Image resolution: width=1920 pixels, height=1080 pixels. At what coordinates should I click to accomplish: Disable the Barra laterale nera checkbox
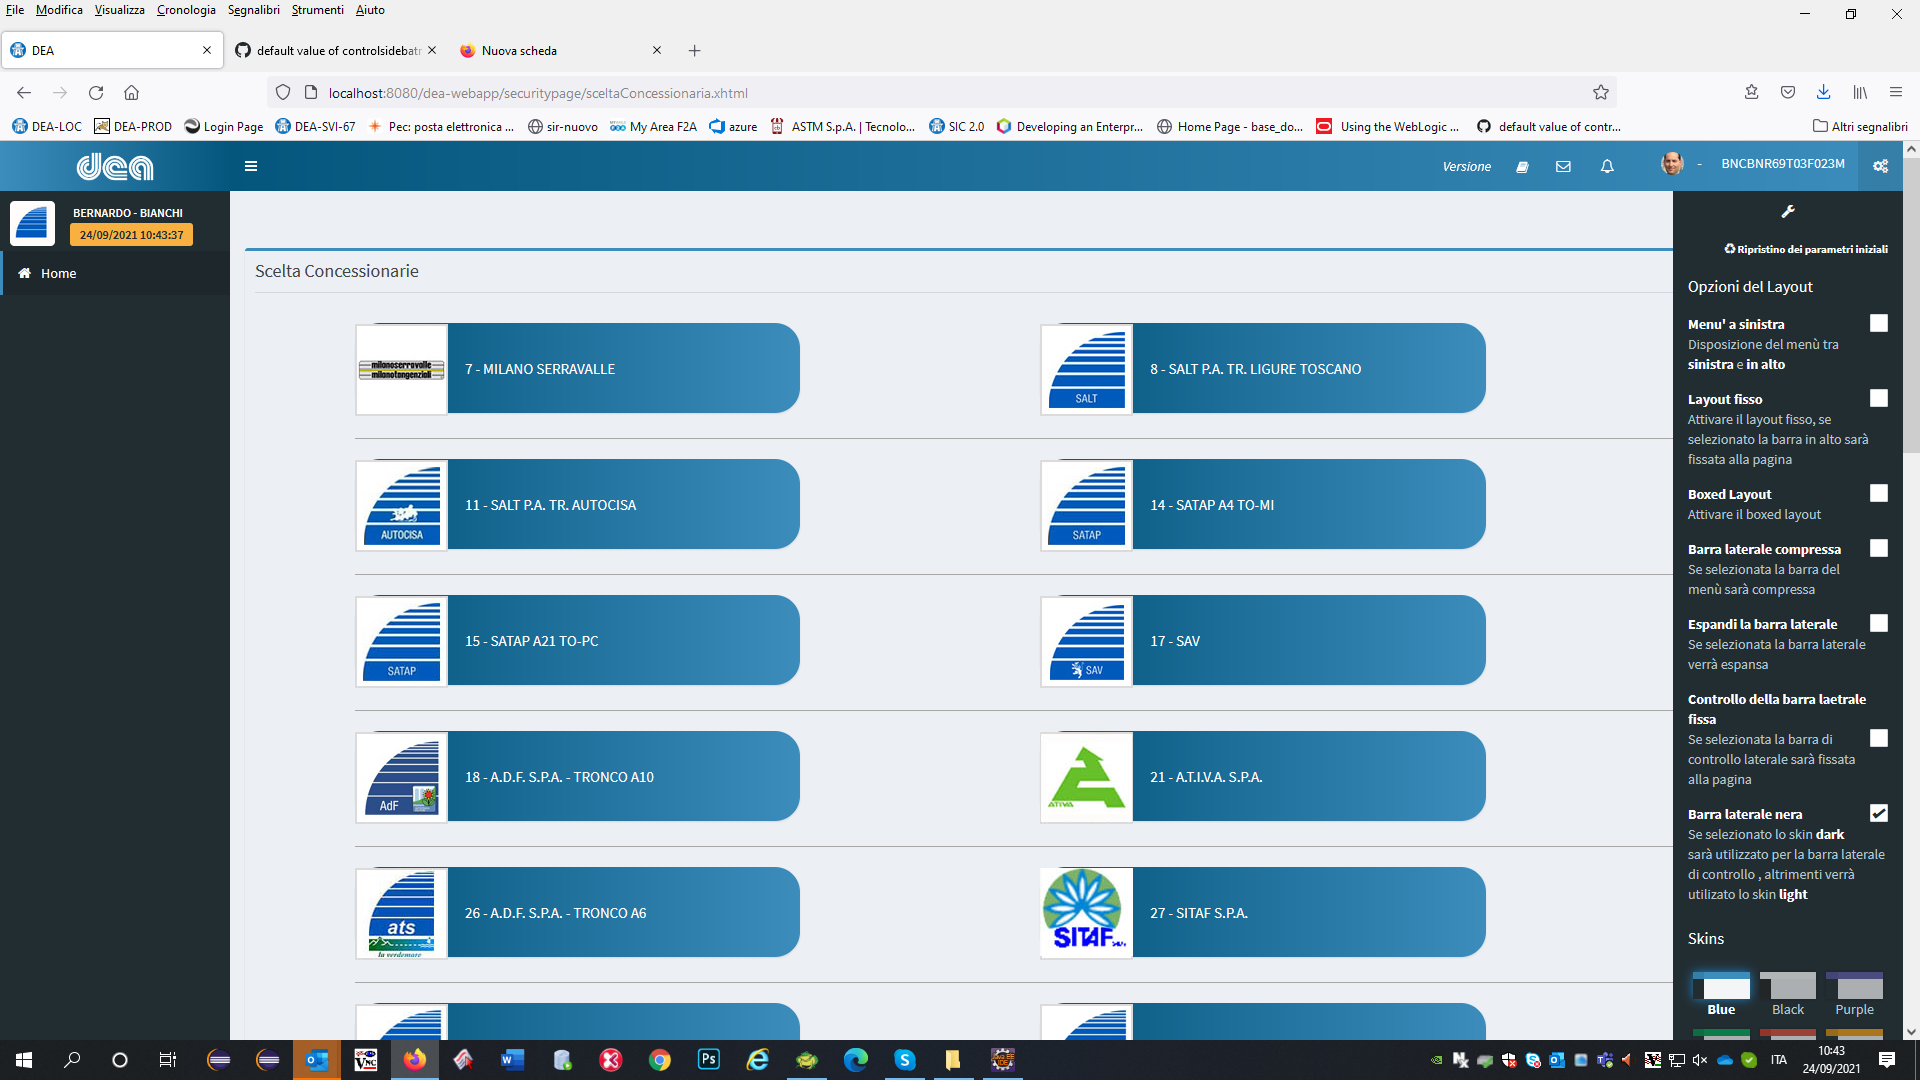(x=1878, y=813)
